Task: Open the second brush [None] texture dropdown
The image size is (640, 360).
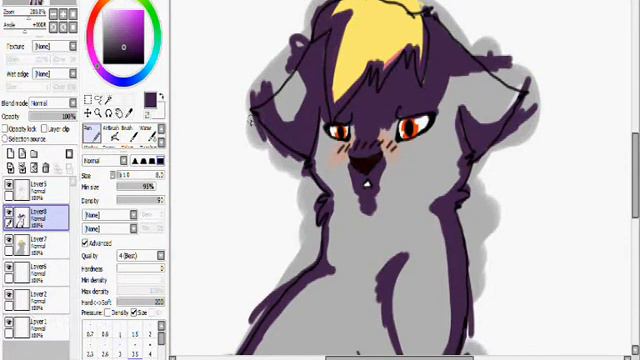Action: pyautogui.click(x=110, y=229)
